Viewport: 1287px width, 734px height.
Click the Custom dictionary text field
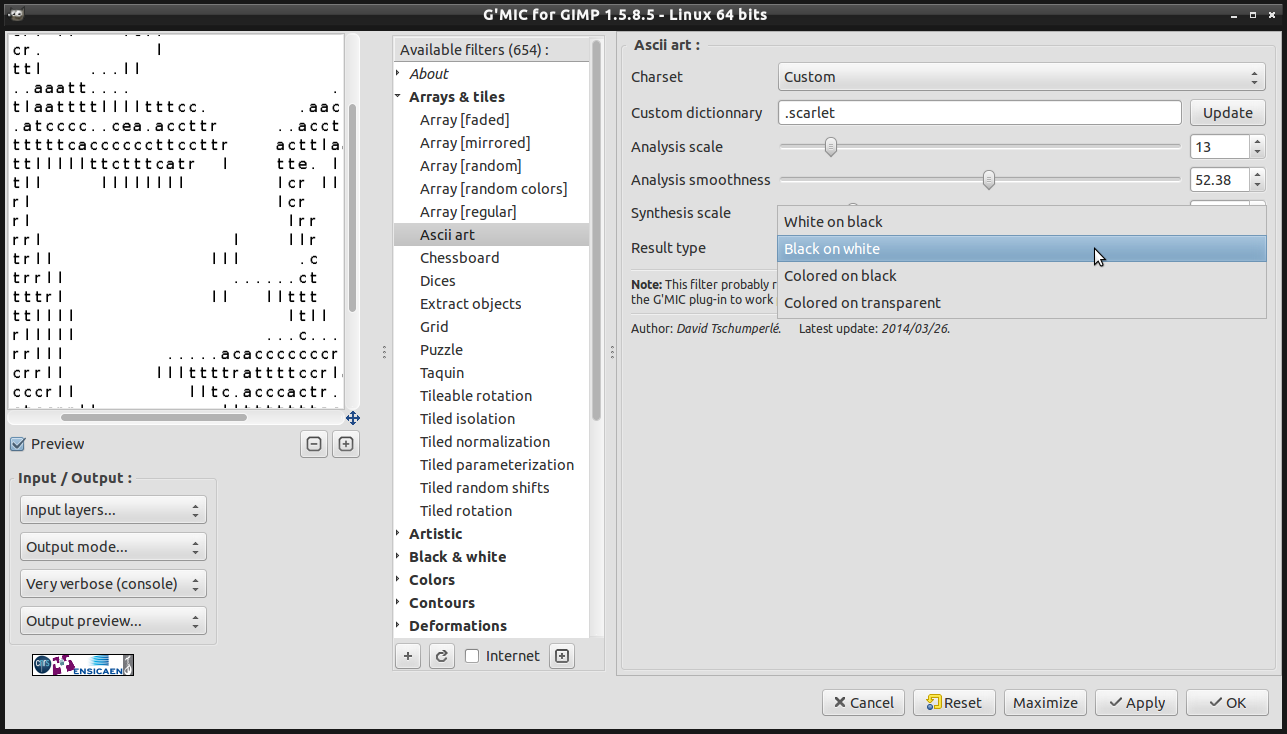[980, 113]
